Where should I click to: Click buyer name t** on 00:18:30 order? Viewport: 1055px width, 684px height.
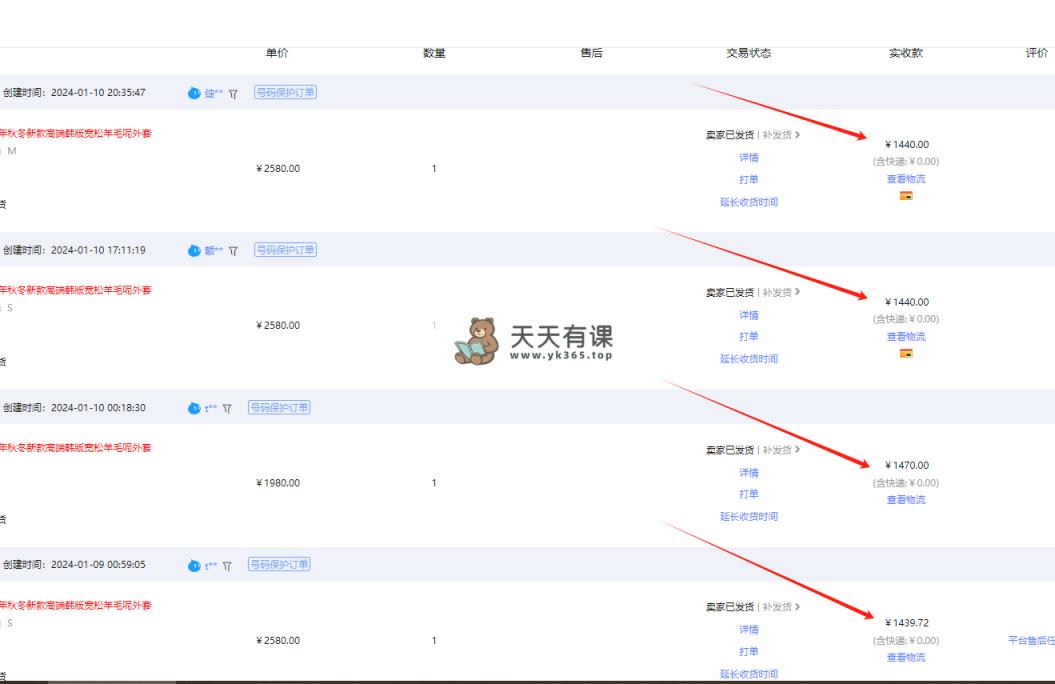211,408
